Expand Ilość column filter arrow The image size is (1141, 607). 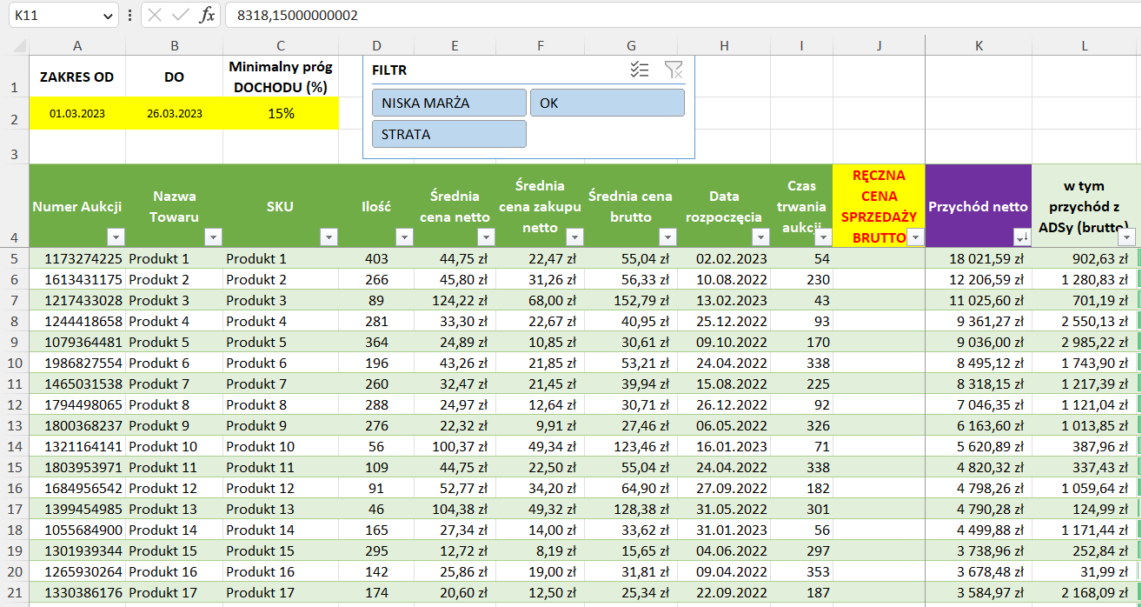click(x=403, y=237)
